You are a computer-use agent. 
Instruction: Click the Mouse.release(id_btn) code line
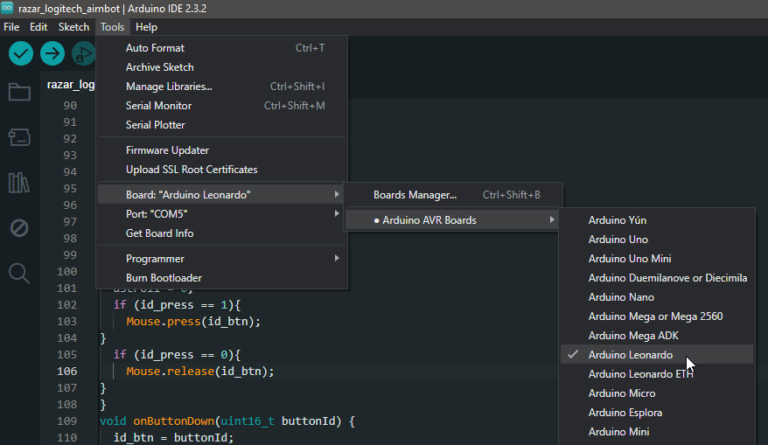point(200,372)
